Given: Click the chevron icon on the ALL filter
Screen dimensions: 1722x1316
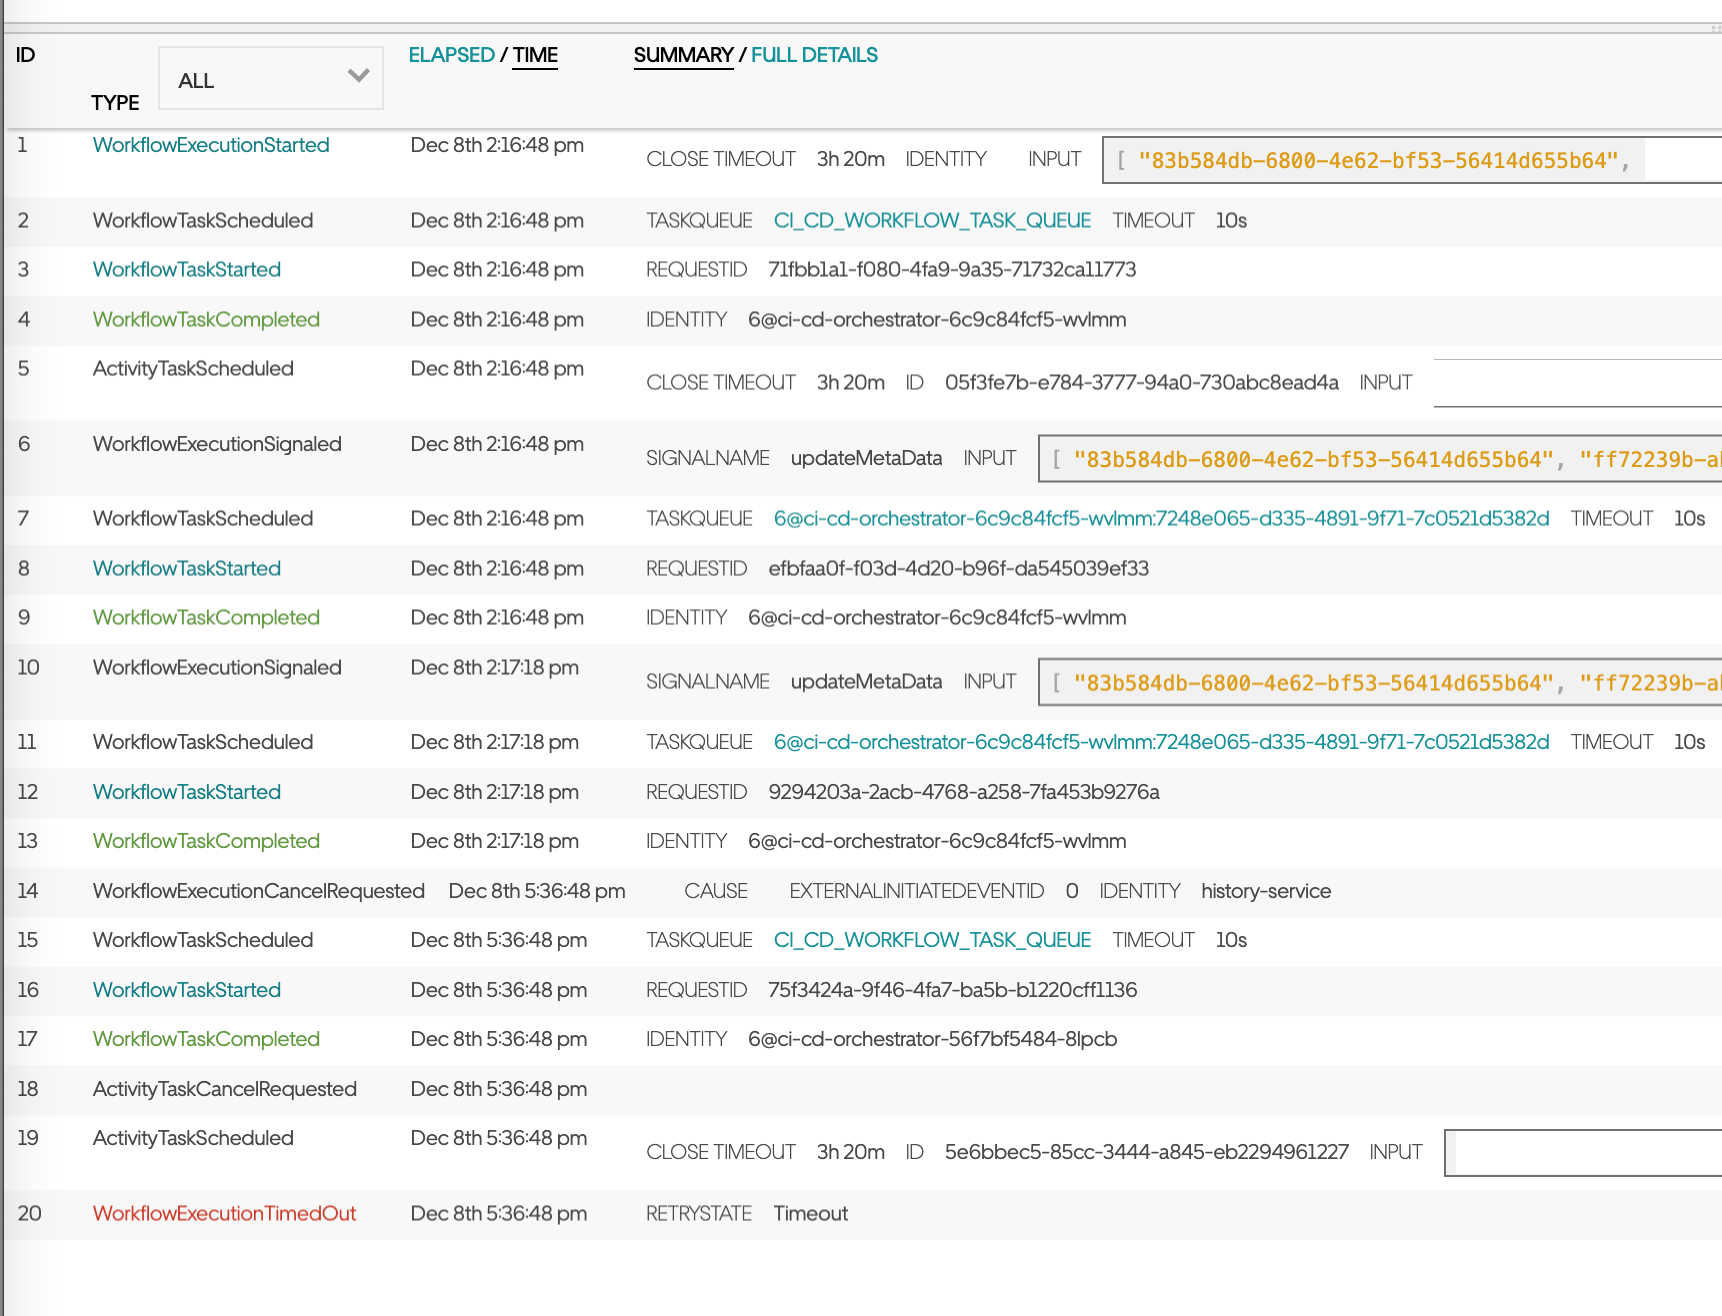Looking at the screenshot, I should coord(357,76).
